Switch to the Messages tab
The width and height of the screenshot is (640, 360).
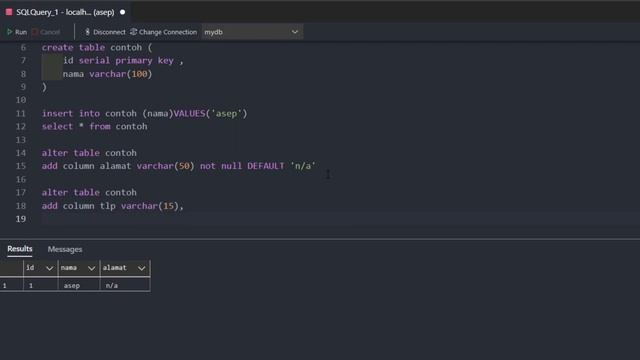coord(65,249)
